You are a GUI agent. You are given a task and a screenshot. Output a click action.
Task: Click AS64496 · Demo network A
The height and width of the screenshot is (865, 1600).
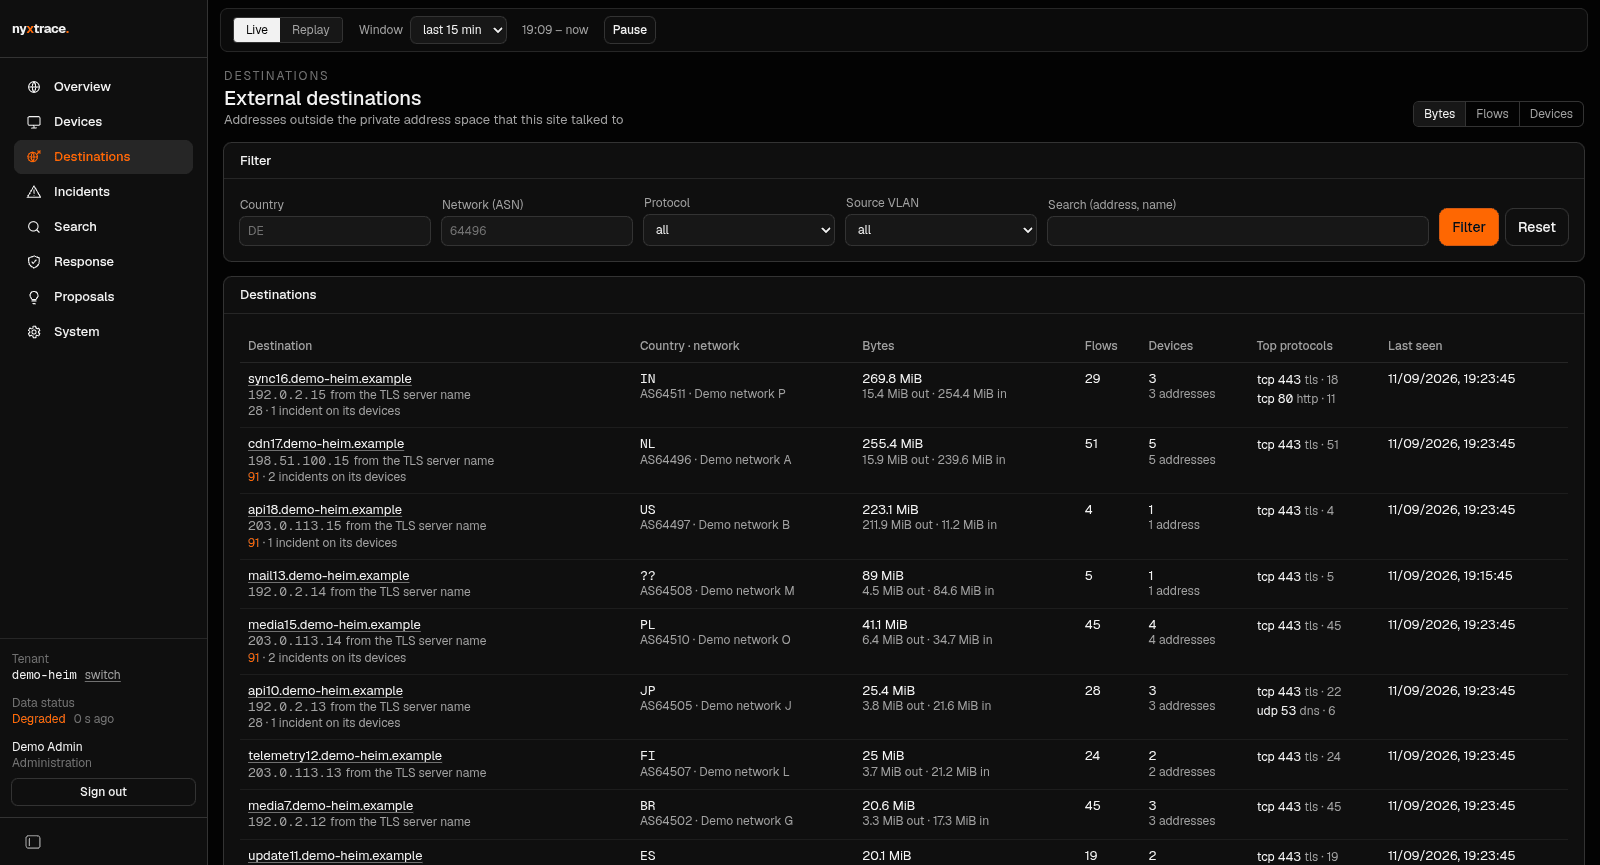716,460
